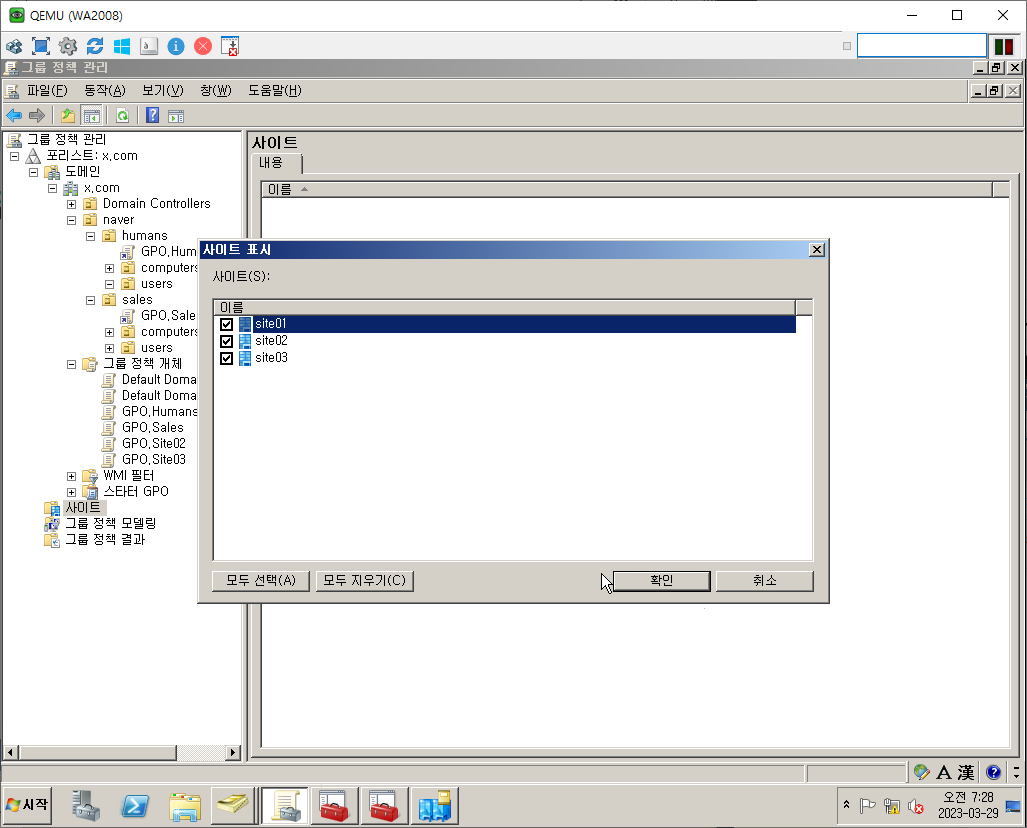
Task: Open Help with the blue question-mark icon
Action: (x=153, y=116)
